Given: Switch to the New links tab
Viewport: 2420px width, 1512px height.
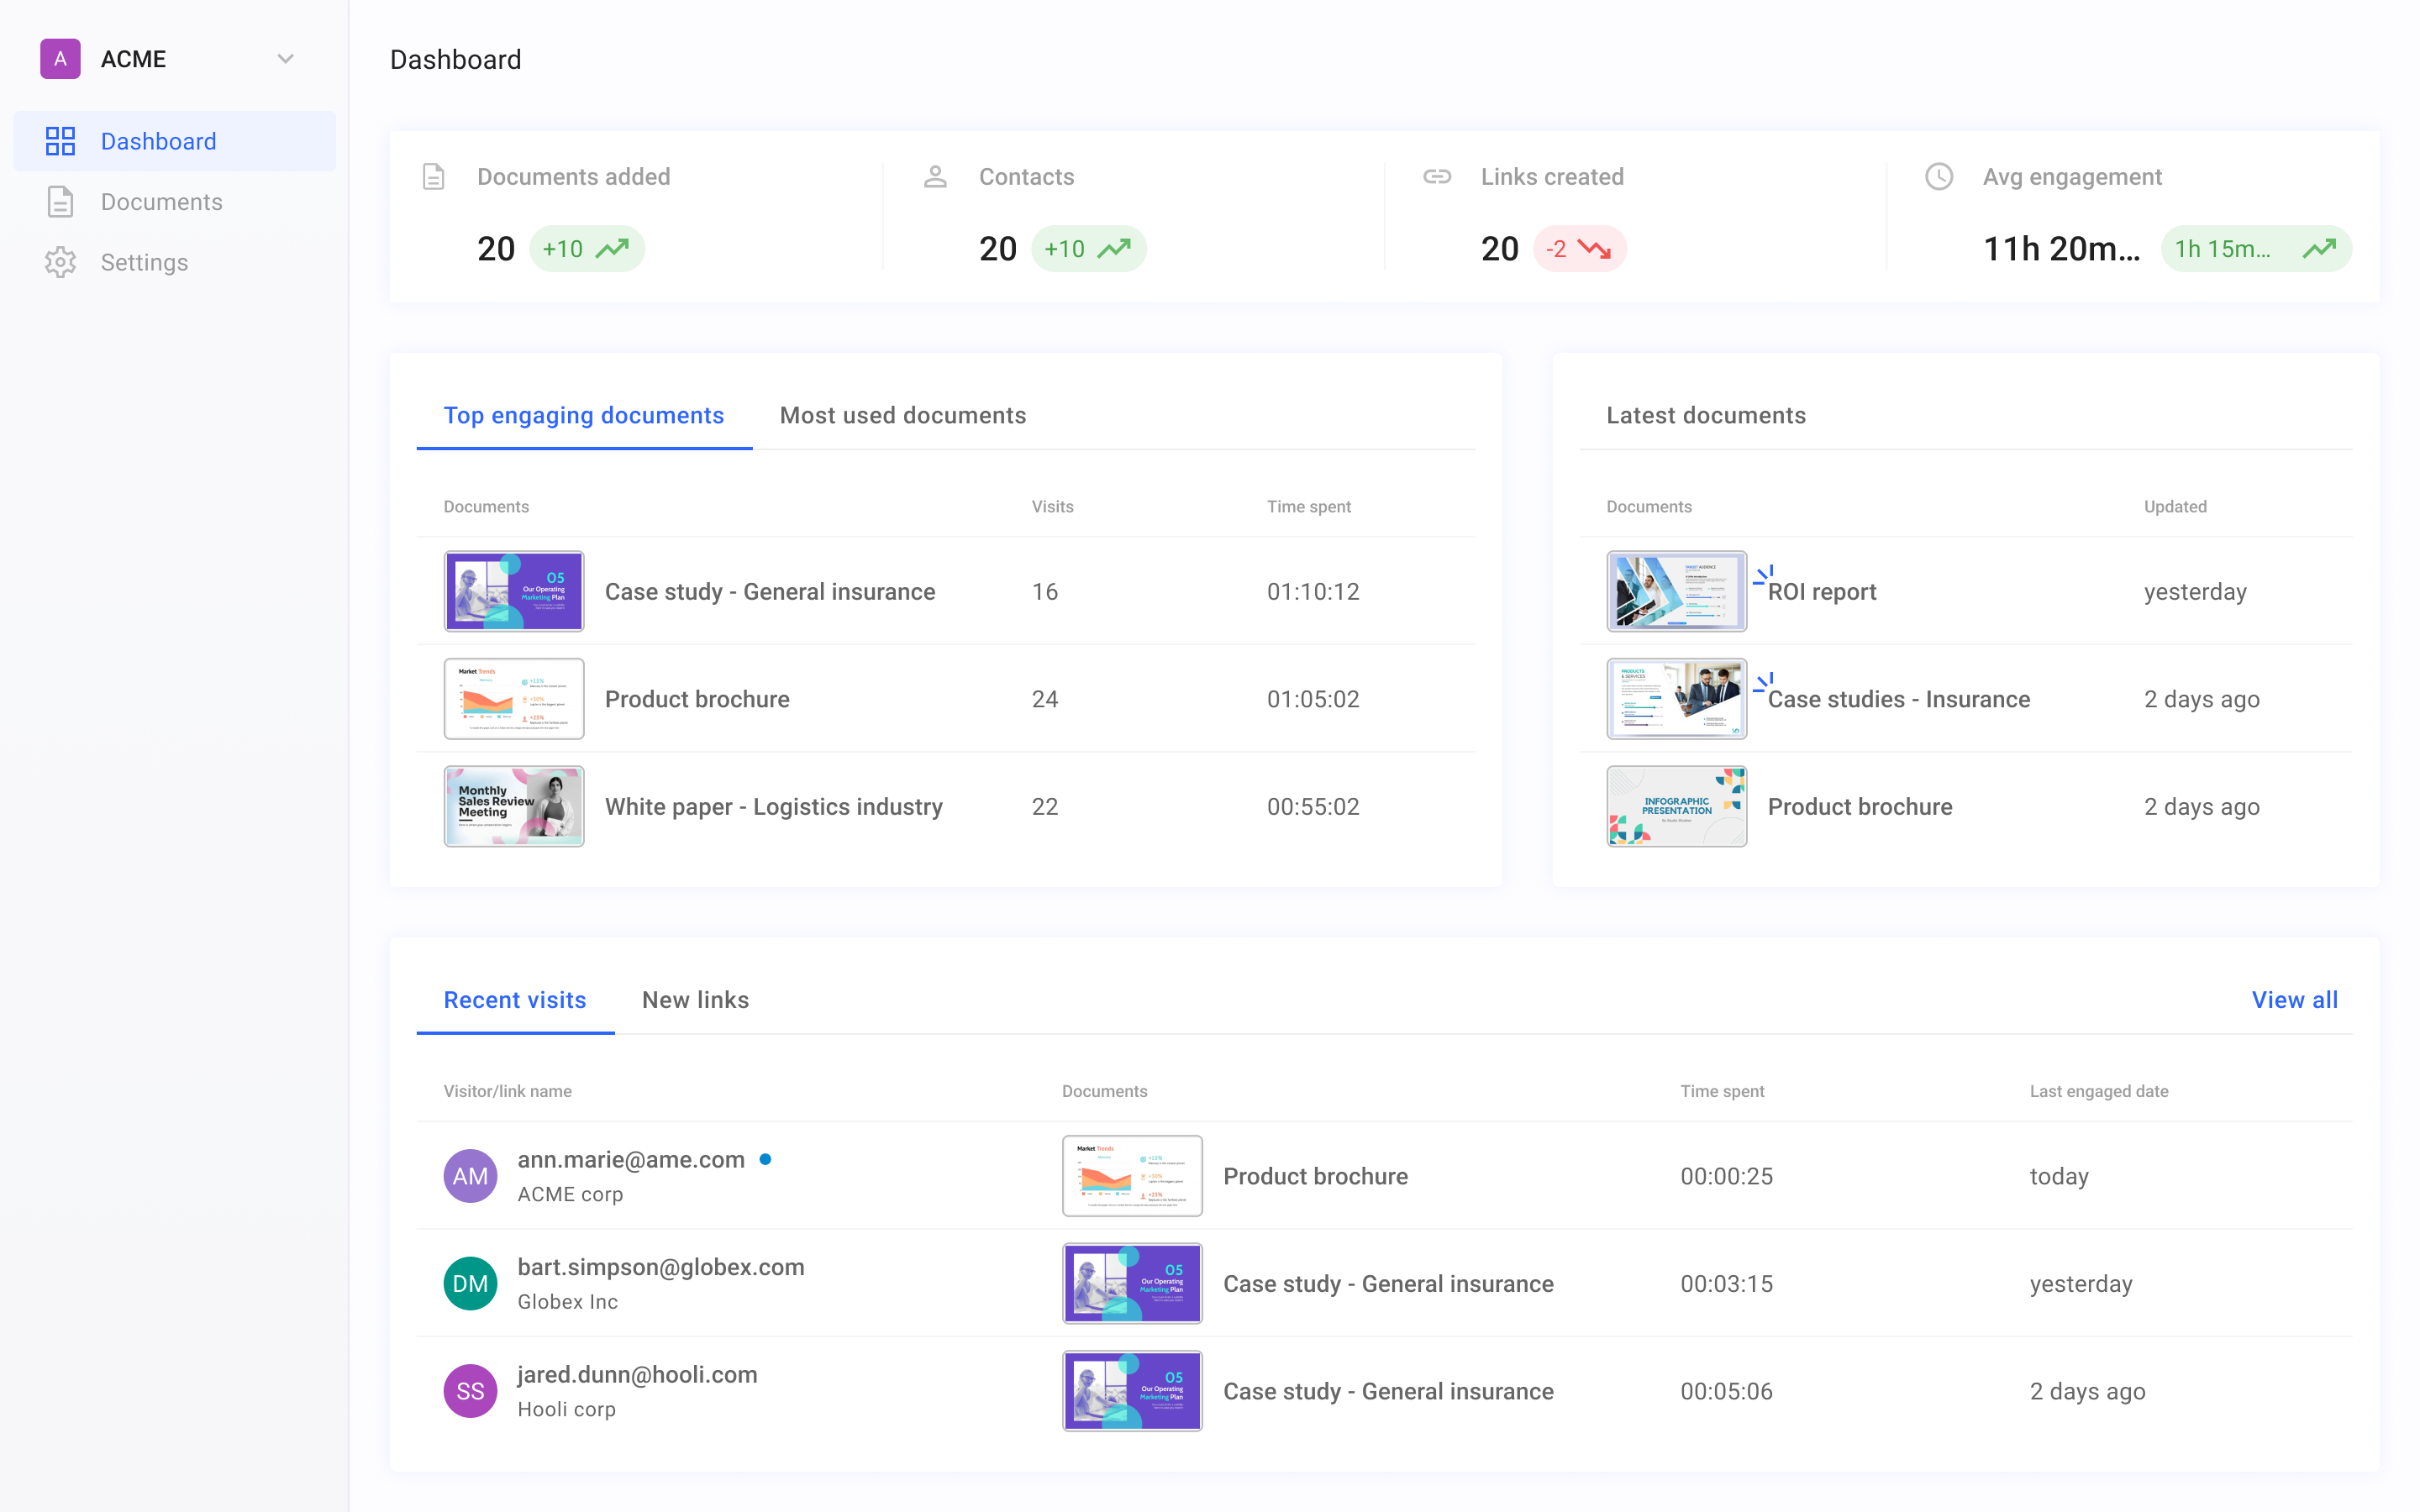Looking at the screenshot, I should click(695, 1000).
